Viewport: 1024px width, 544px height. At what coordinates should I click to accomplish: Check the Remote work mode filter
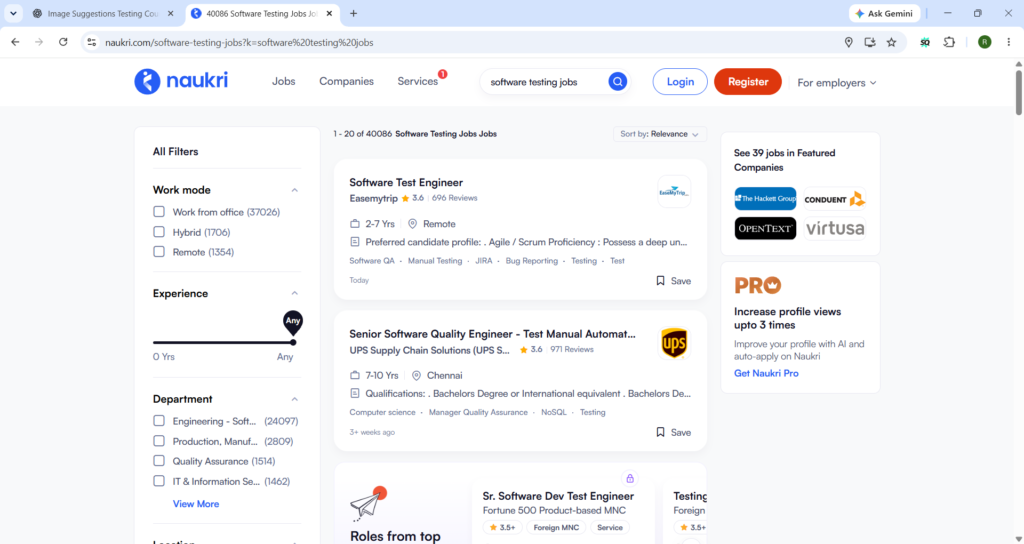(x=159, y=251)
